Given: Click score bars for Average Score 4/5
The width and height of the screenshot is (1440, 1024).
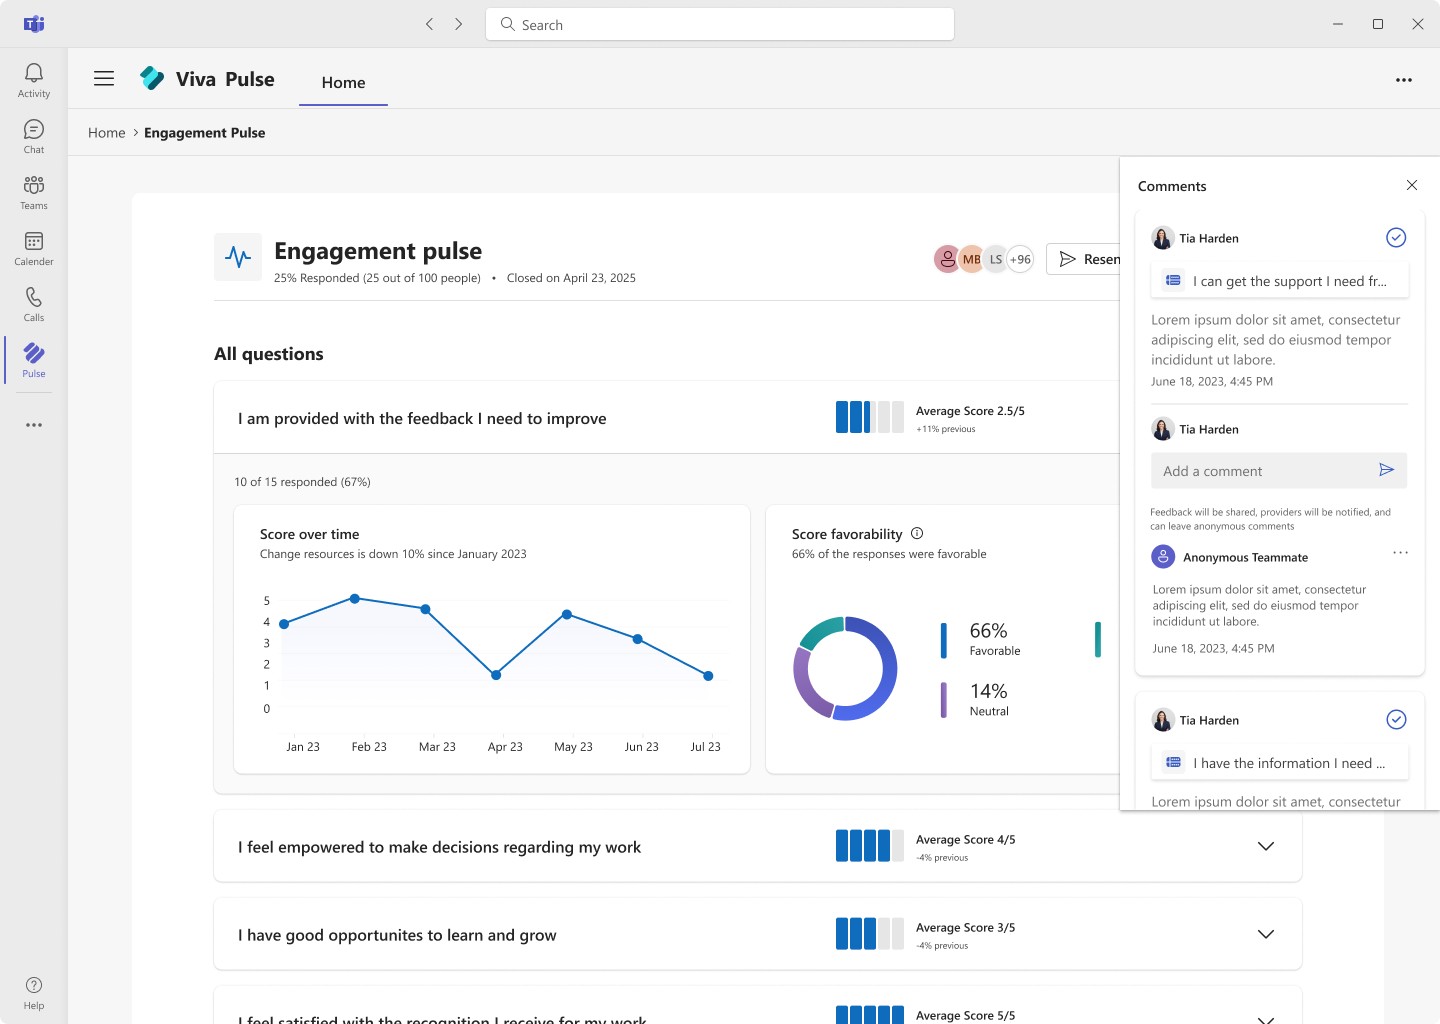Looking at the screenshot, I should [869, 846].
